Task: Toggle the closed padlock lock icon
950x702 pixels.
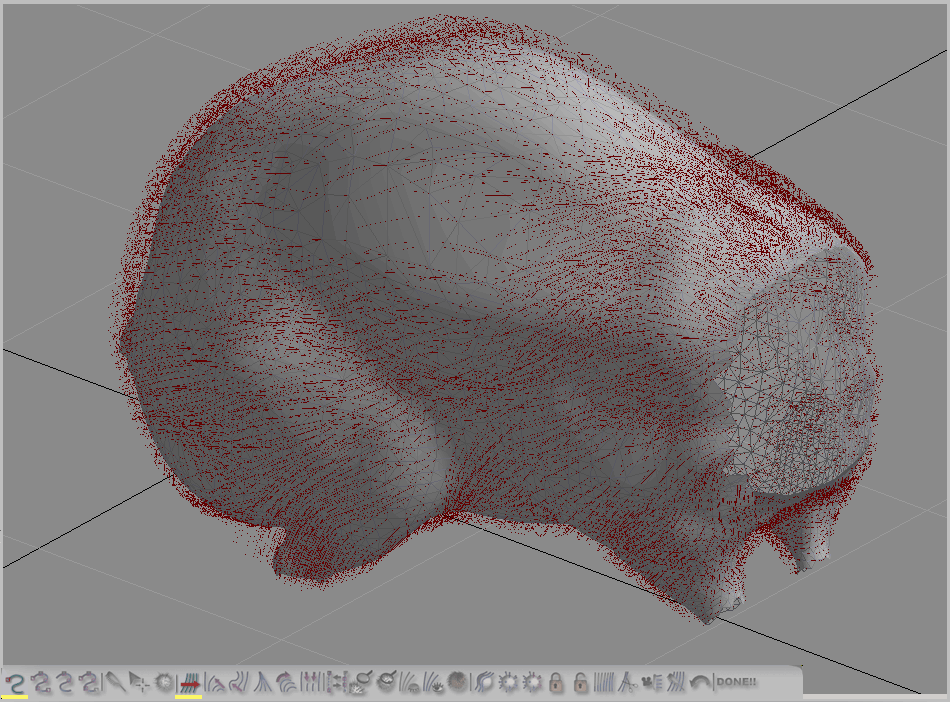Action: pos(556,682)
